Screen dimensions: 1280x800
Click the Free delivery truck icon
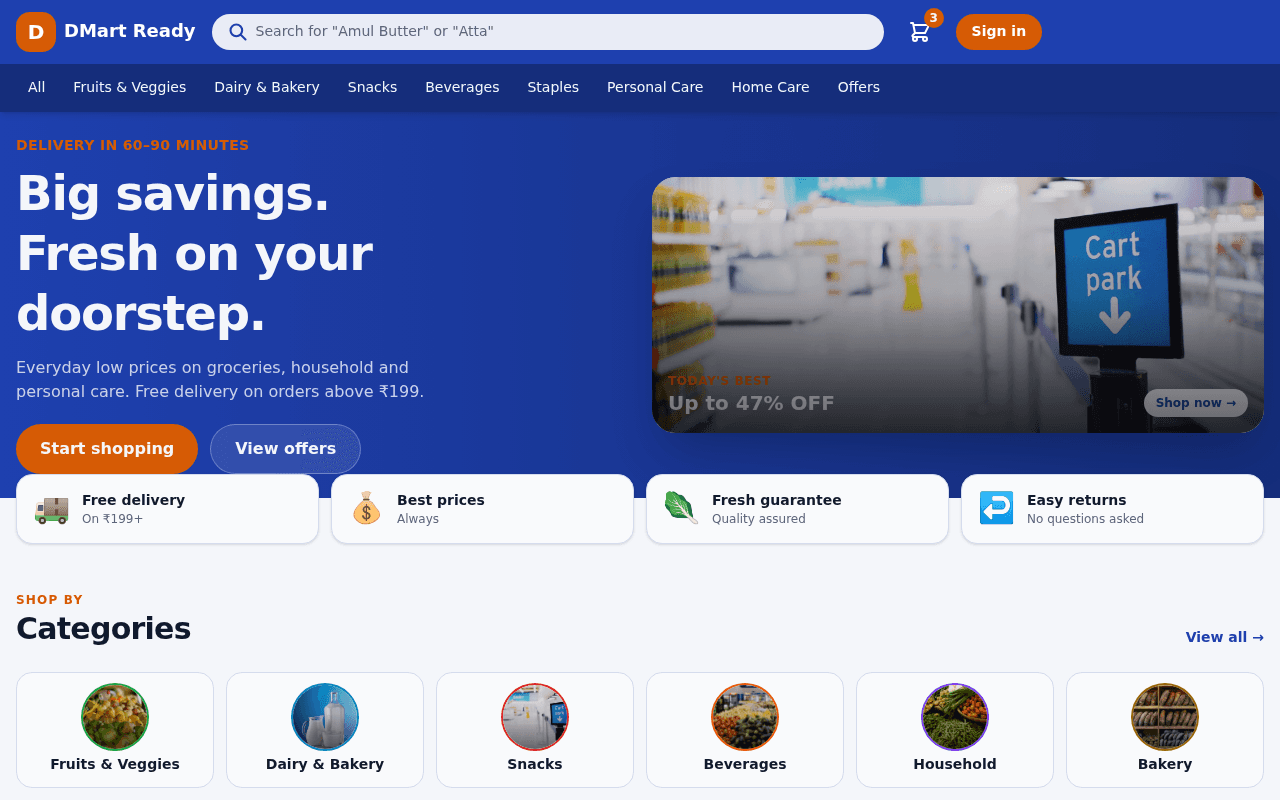coord(52,508)
